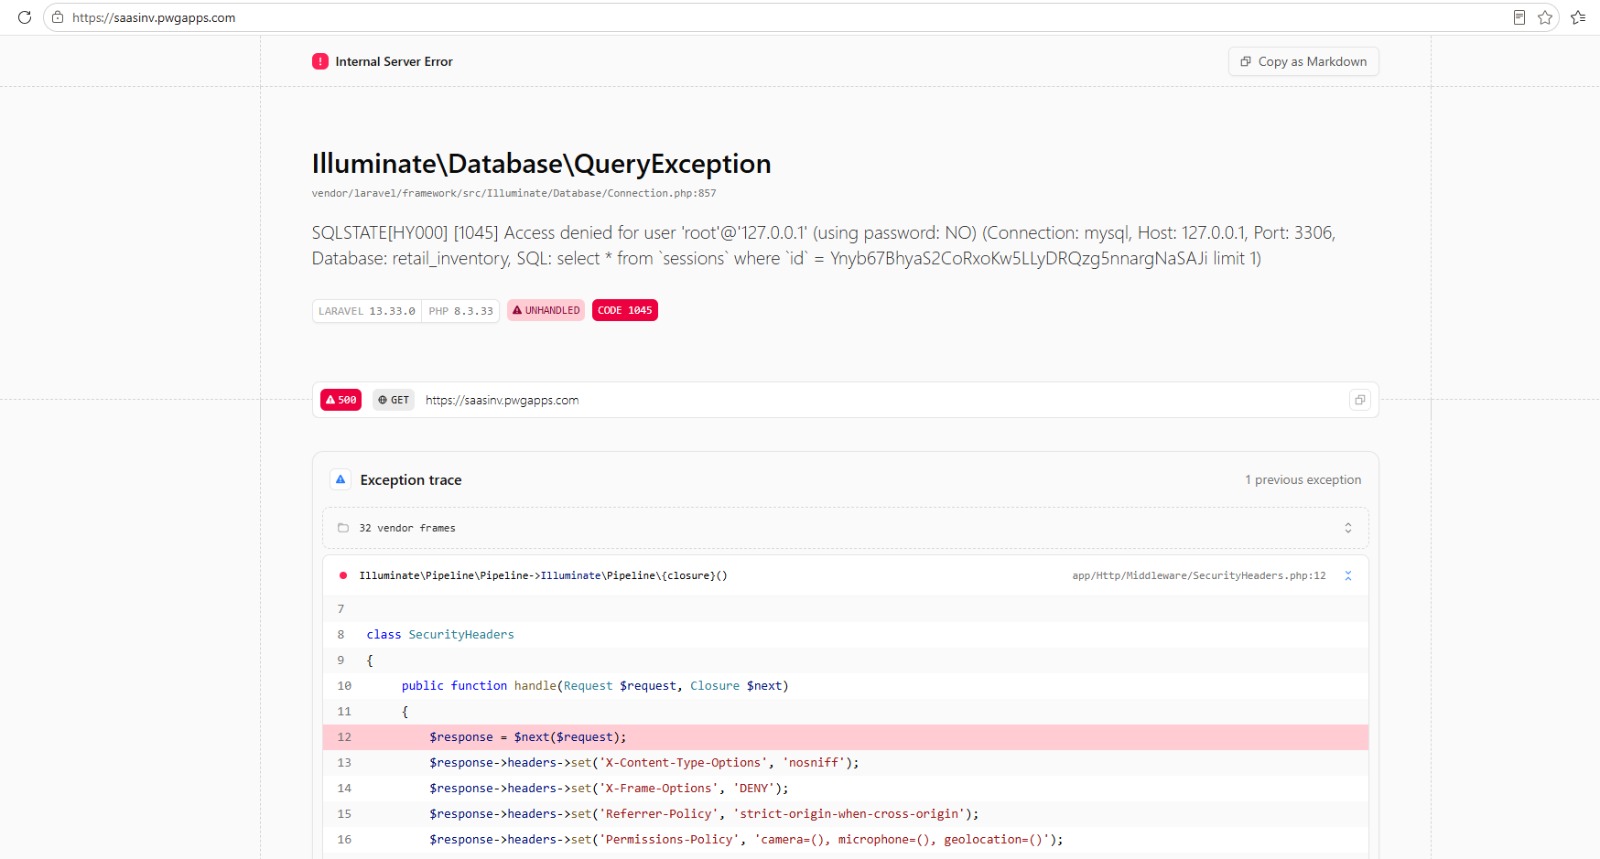Image resolution: width=1600 pixels, height=859 pixels.
Task: Show the 1 previous exception
Action: (x=1303, y=480)
